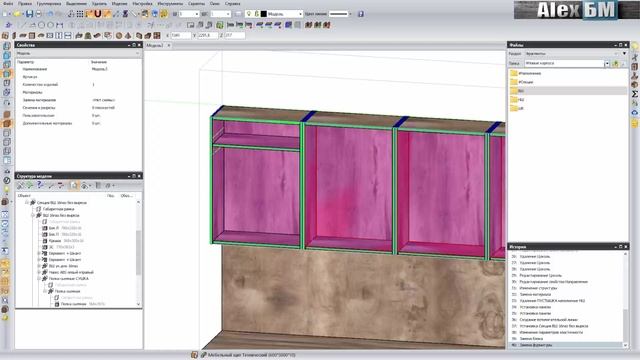The width and height of the screenshot is (640, 360).
Task: Click the material icon in the status bar
Action: [194, 355]
